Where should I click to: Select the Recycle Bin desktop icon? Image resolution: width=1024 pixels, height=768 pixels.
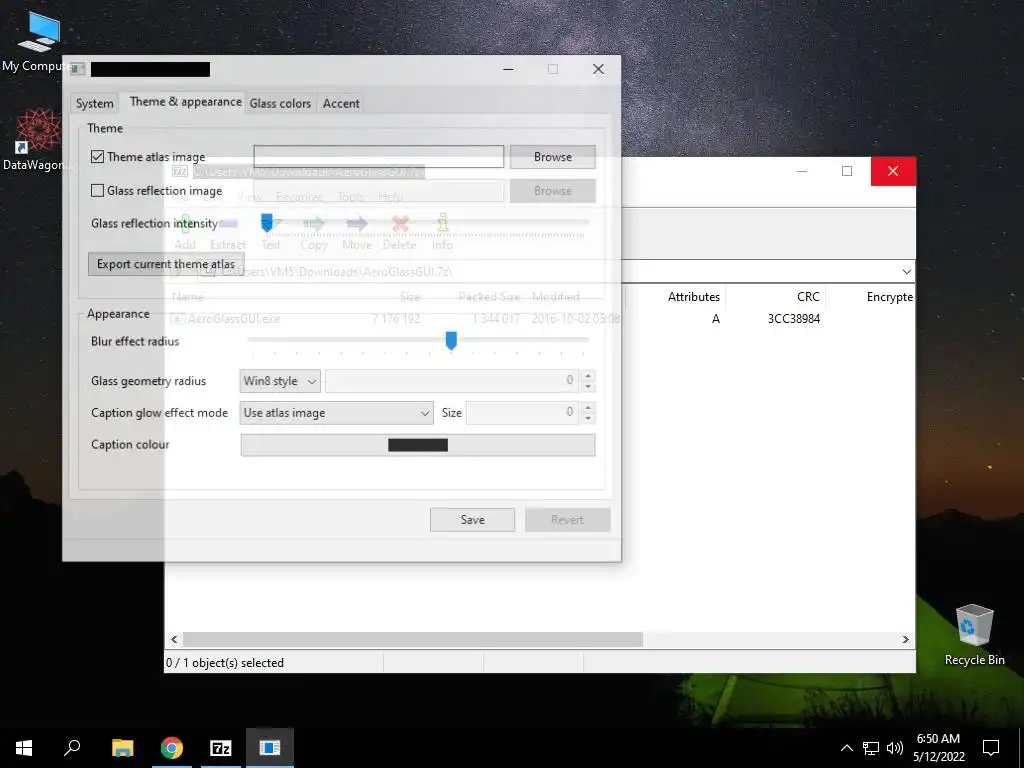click(x=974, y=635)
